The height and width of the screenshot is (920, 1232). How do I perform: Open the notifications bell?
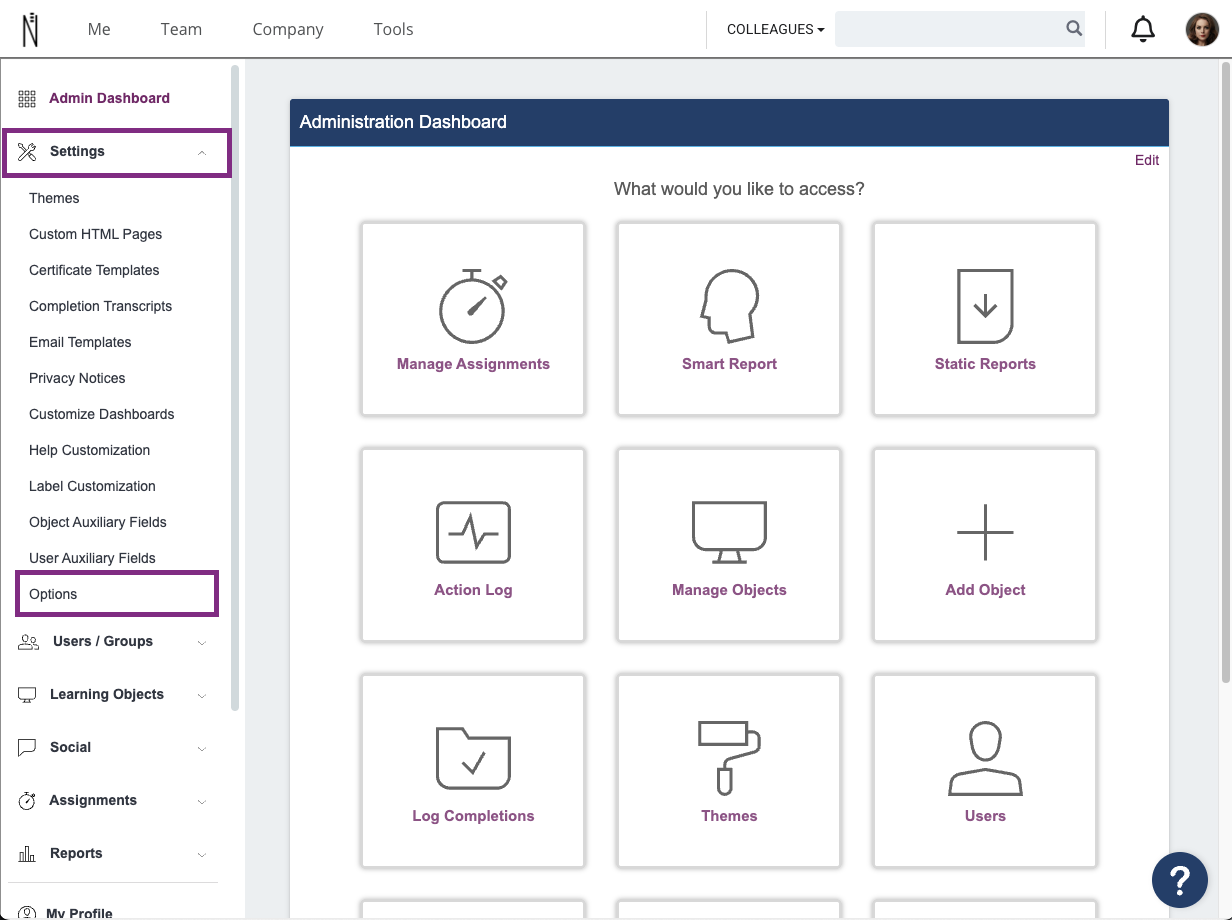[x=1143, y=29]
